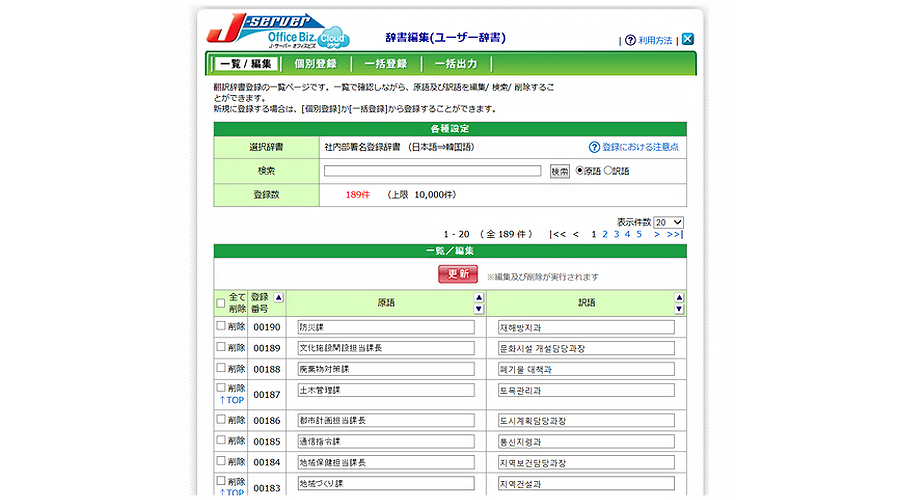The height and width of the screenshot is (500, 900).
Task: Go to page 4
Action: click(627, 234)
